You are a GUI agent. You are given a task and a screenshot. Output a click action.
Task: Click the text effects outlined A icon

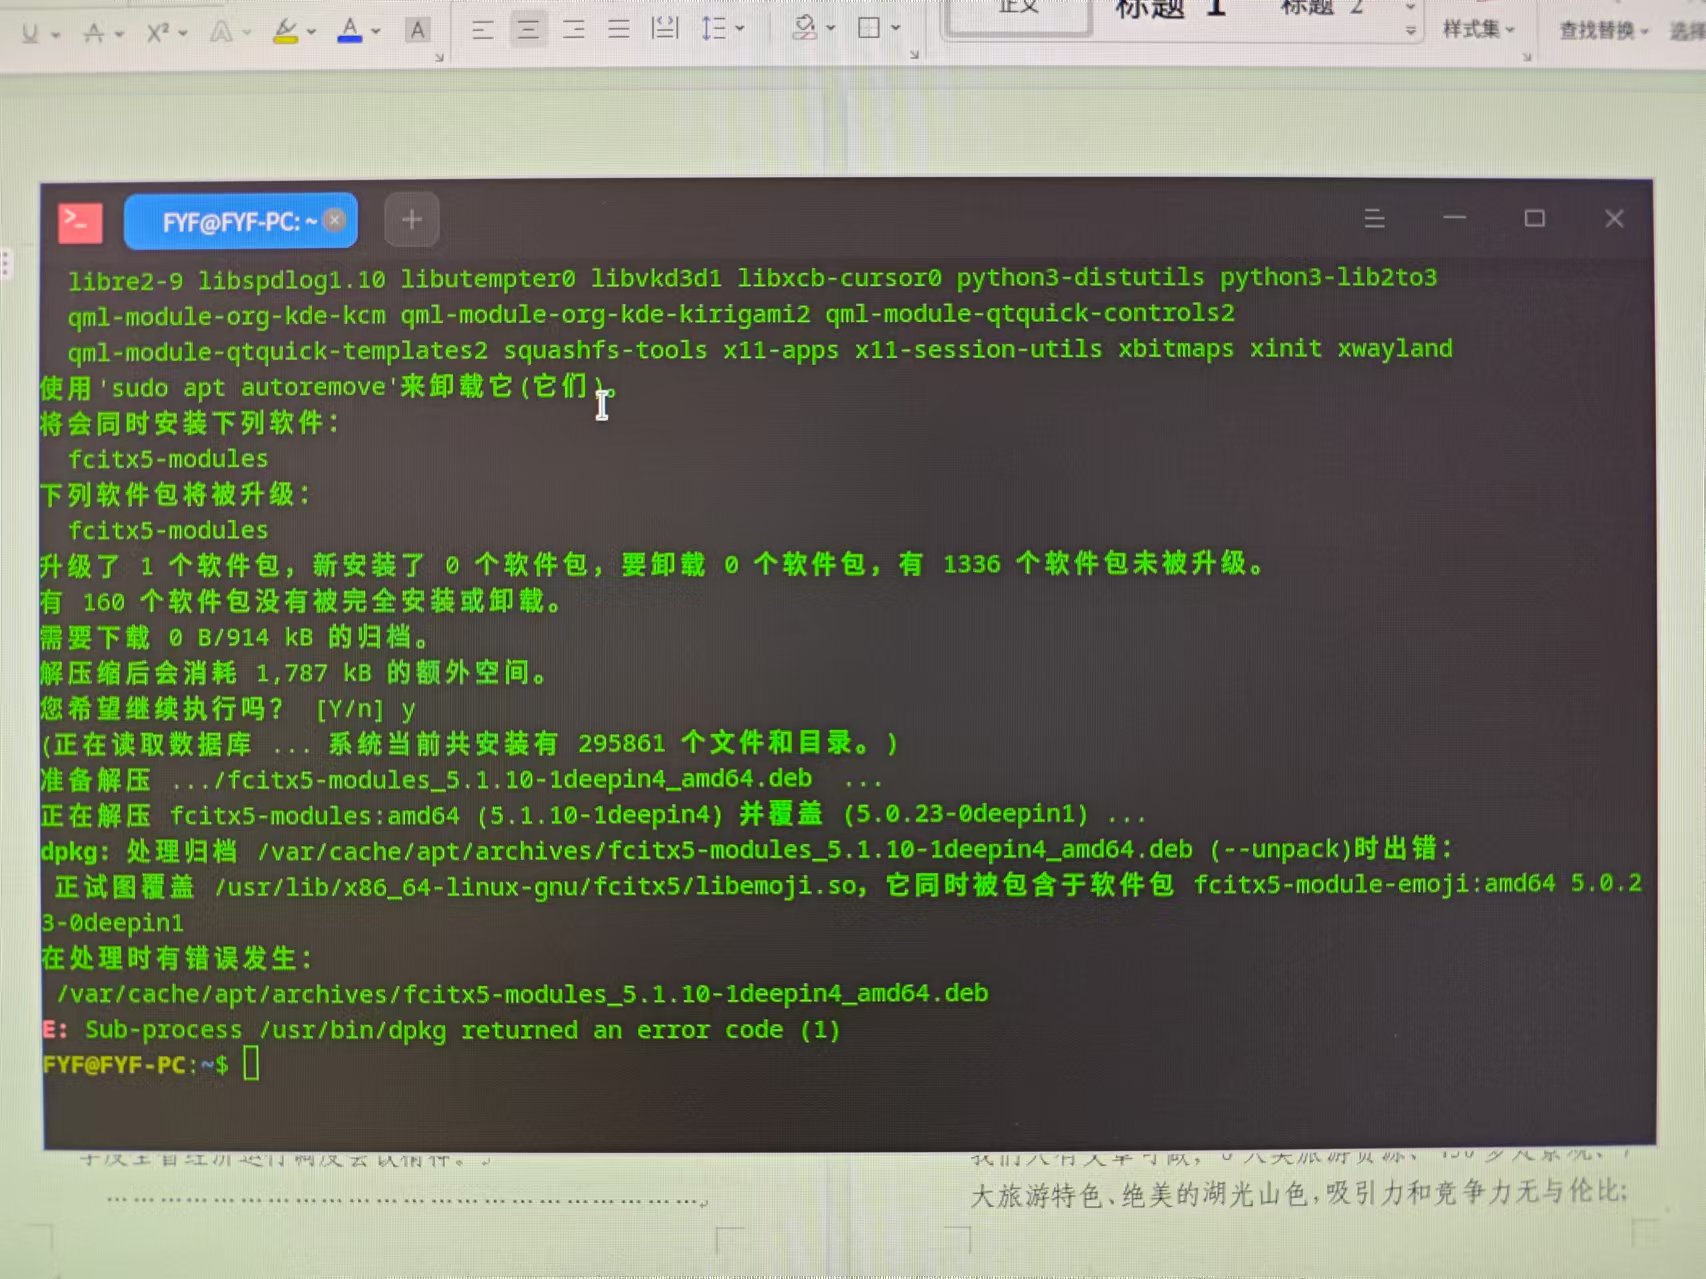click(220, 32)
